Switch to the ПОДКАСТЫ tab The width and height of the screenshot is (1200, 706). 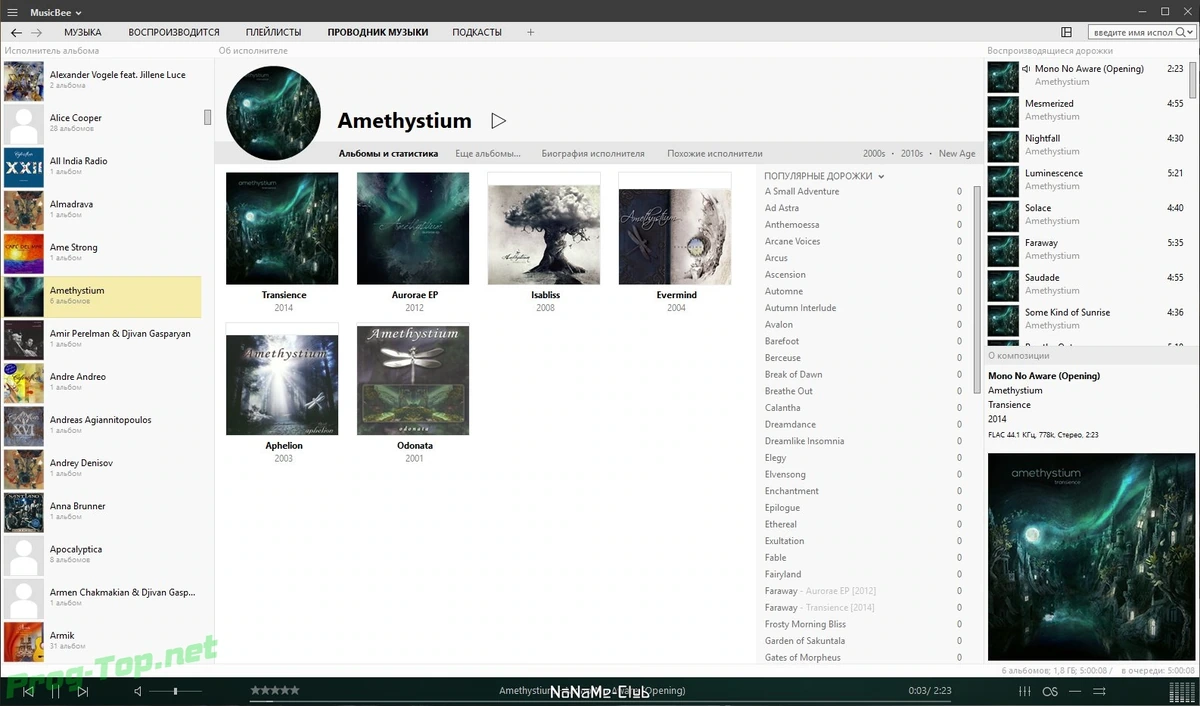pyautogui.click(x=477, y=32)
